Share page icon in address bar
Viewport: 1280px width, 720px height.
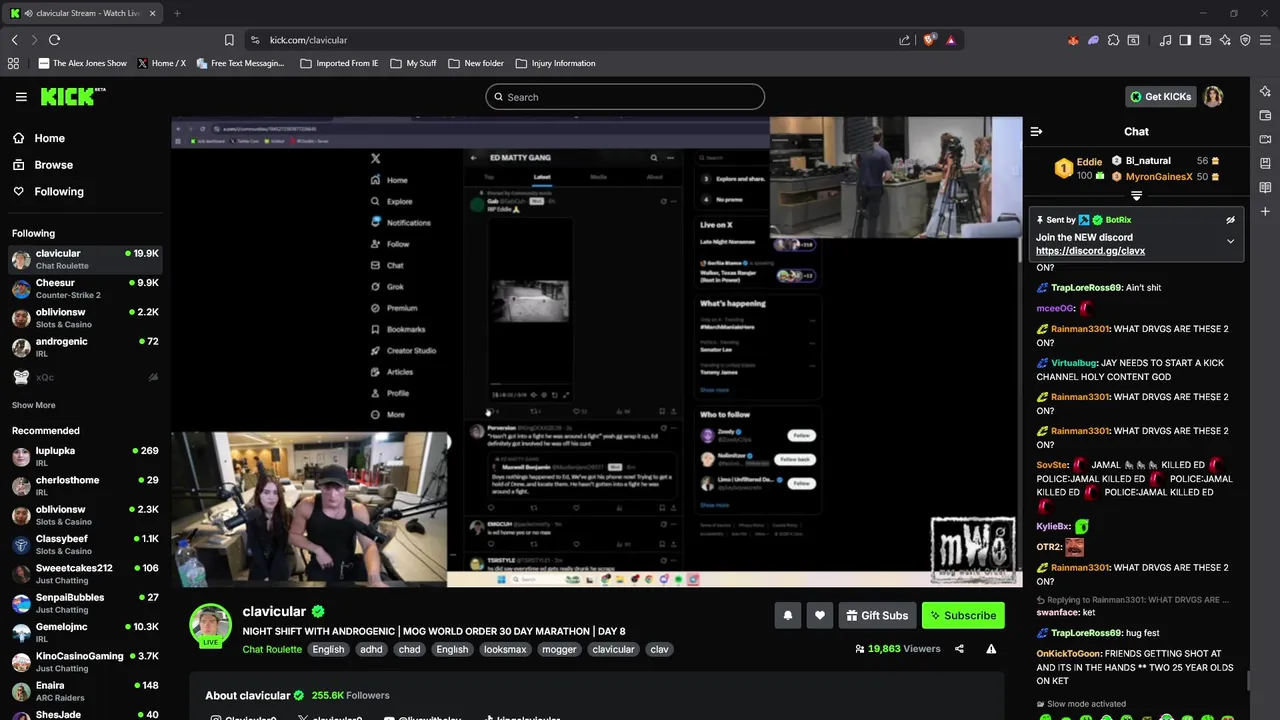904,40
